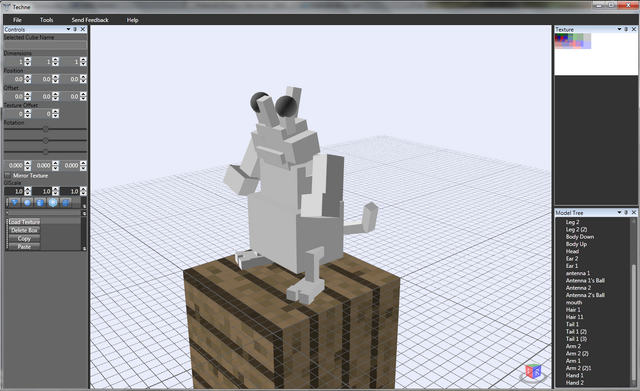Open the Tools menu
The width and height of the screenshot is (640, 391).
coord(47,20)
